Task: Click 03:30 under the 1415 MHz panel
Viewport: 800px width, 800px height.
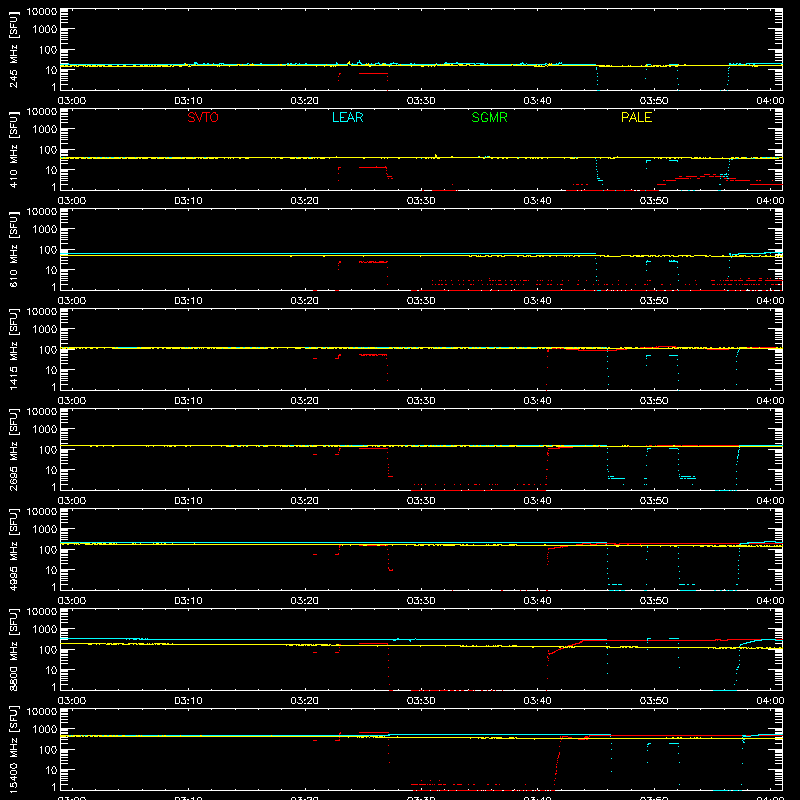Action: [x=421, y=401]
